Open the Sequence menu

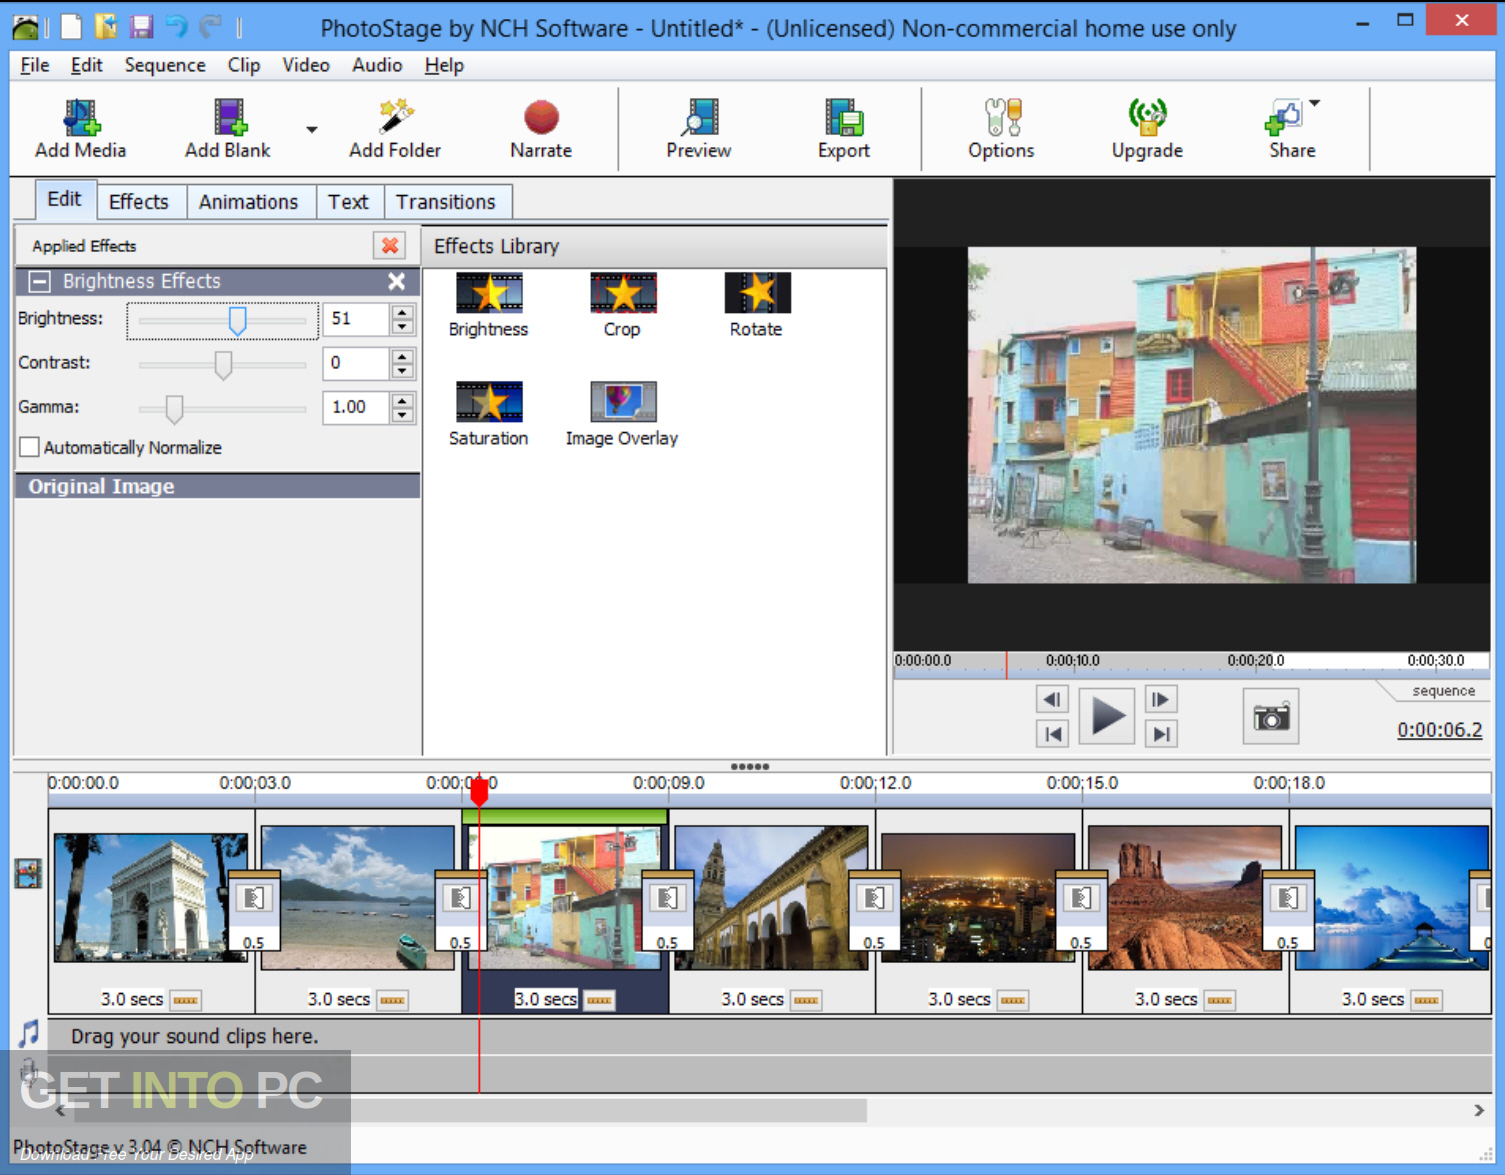tap(165, 65)
